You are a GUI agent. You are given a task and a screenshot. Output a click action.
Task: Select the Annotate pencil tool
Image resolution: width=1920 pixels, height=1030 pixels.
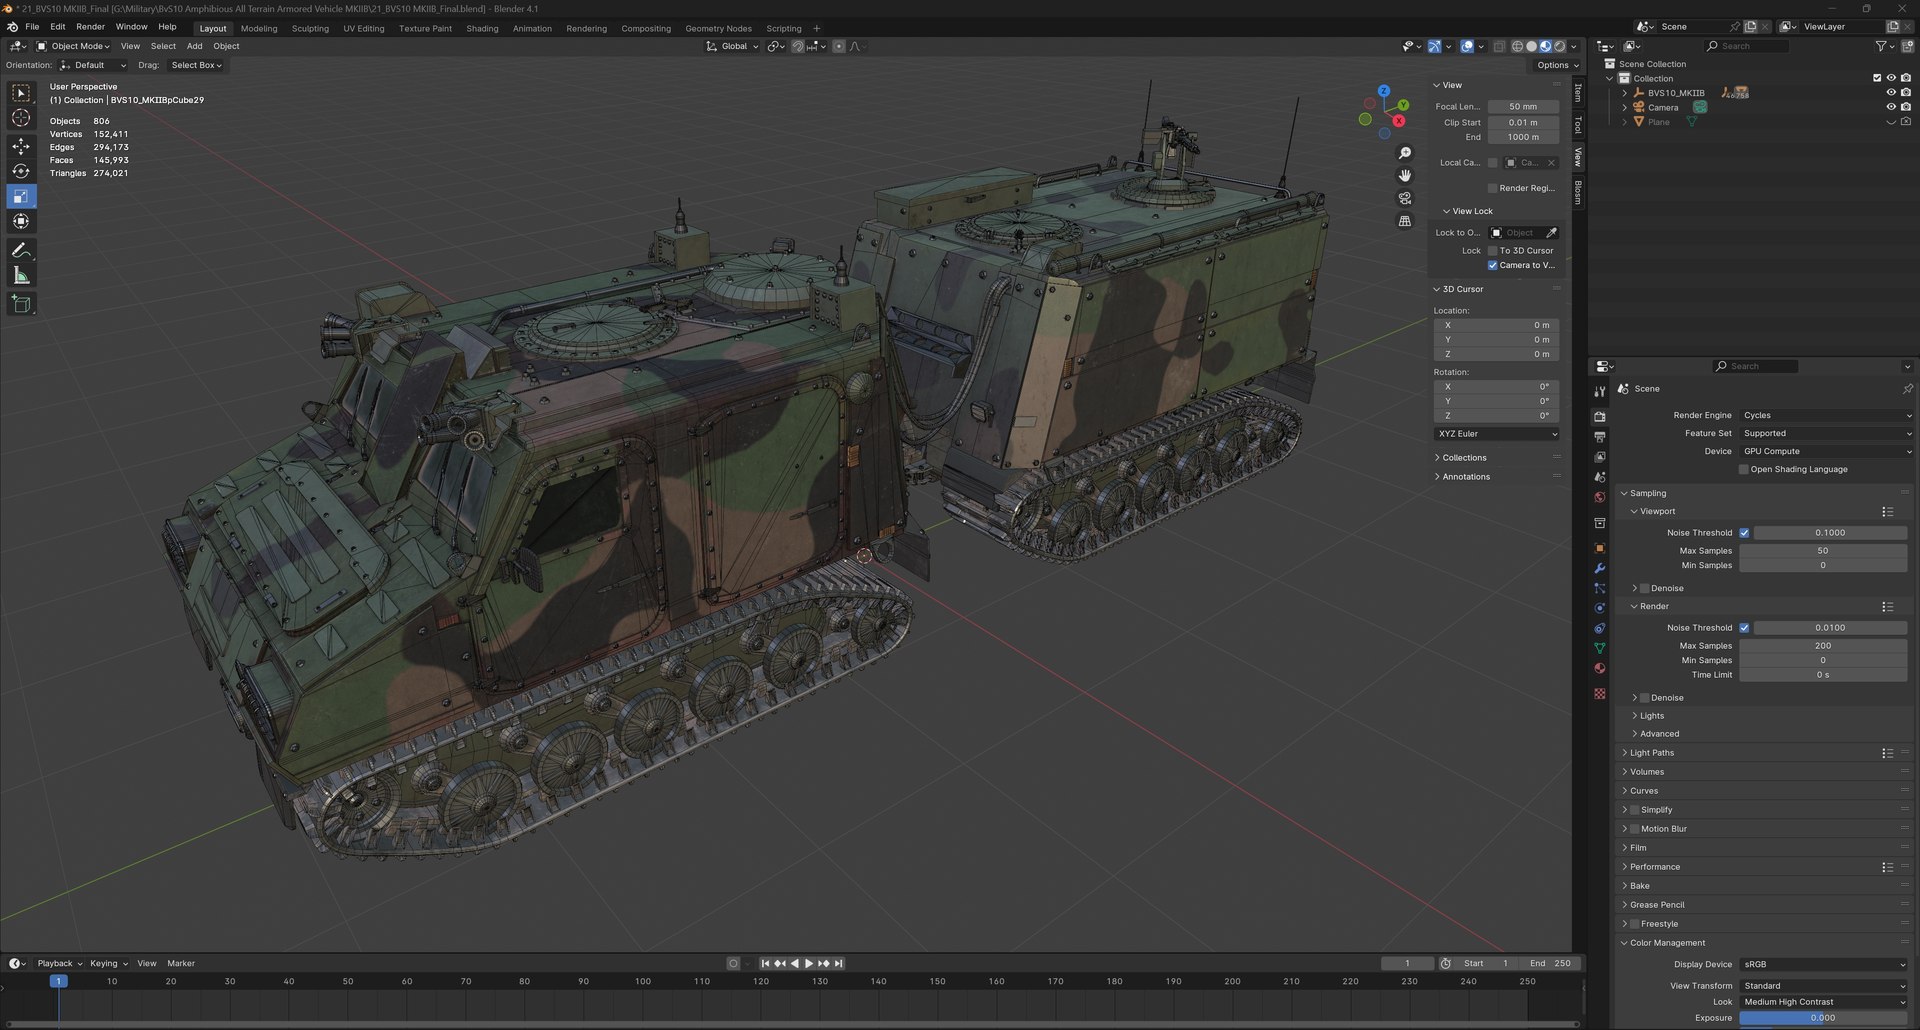click(21, 250)
